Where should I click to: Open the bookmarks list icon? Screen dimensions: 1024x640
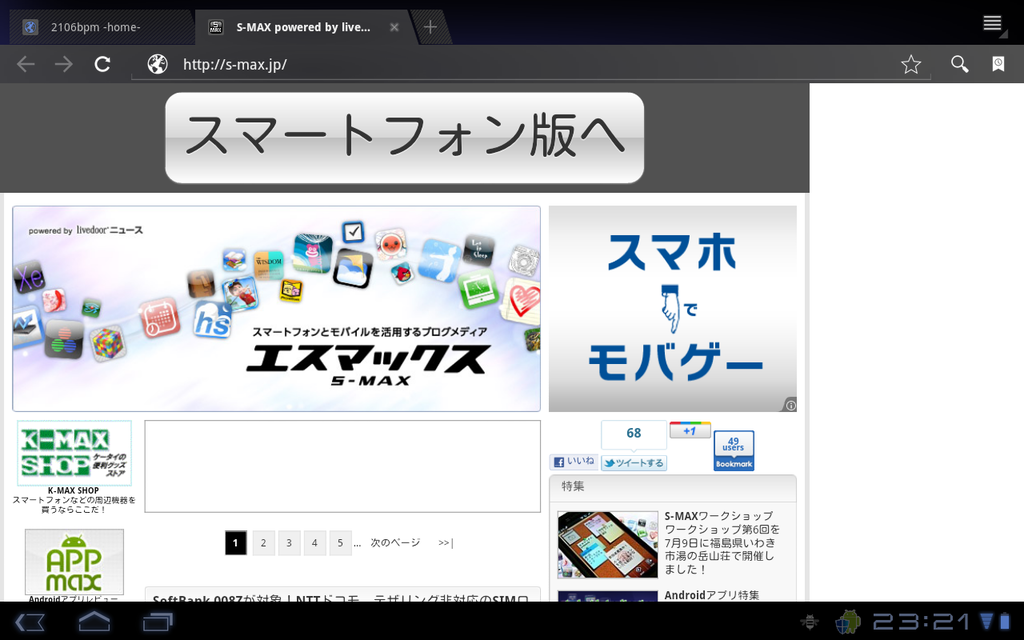(x=998, y=64)
